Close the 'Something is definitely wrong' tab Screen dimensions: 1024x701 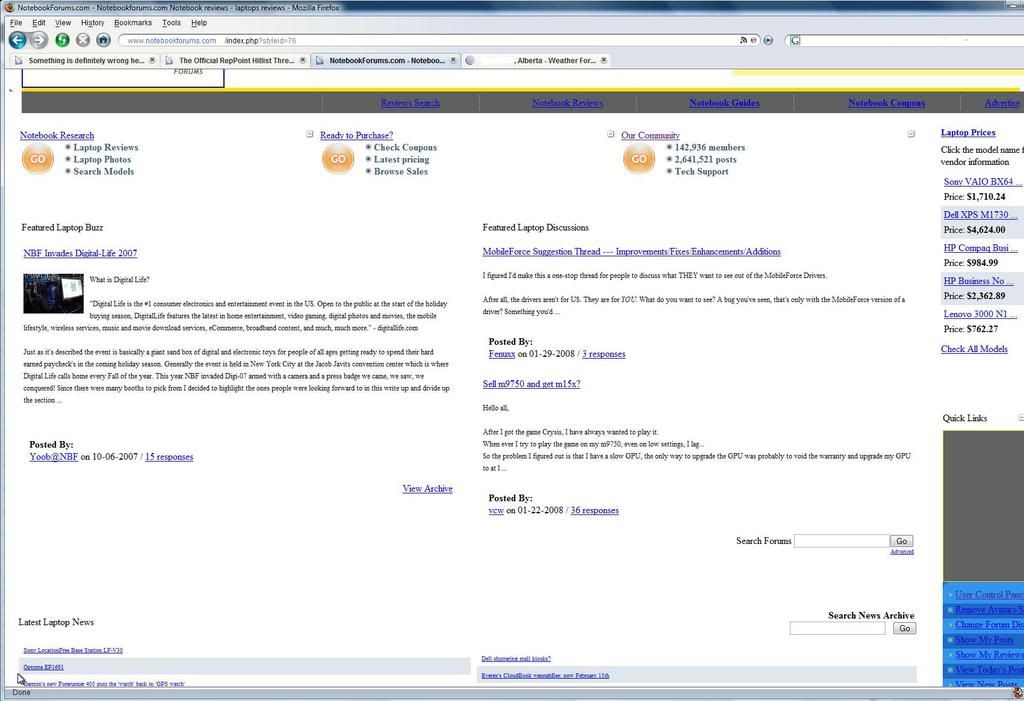(152, 60)
